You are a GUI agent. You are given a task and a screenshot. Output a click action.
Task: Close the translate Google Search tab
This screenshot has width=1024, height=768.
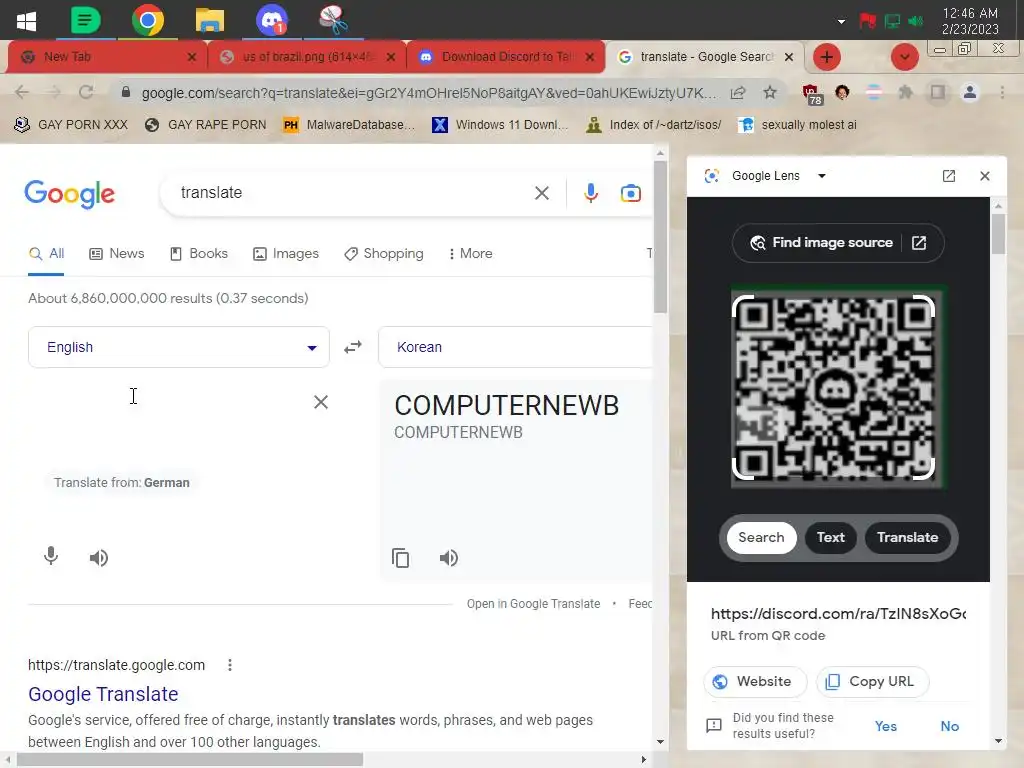789,57
